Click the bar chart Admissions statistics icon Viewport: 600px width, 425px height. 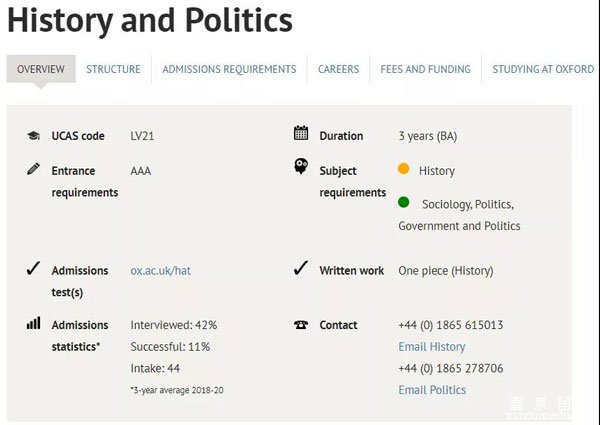(x=33, y=323)
